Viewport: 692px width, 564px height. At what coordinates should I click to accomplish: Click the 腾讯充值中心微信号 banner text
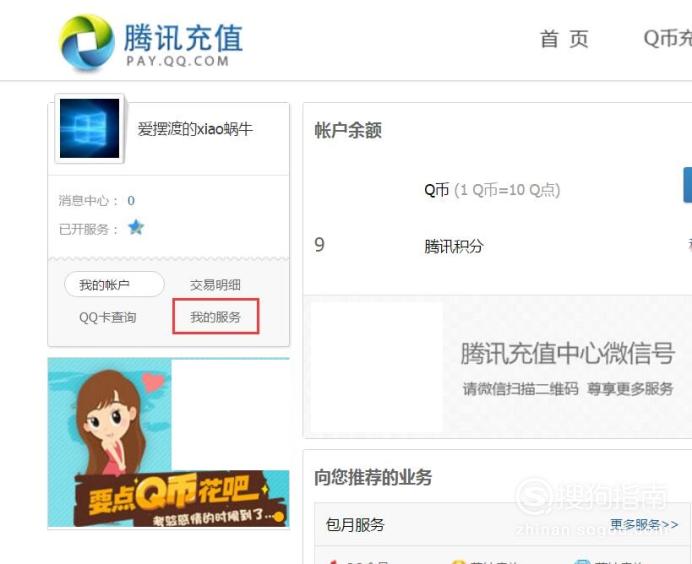click(x=568, y=353)
